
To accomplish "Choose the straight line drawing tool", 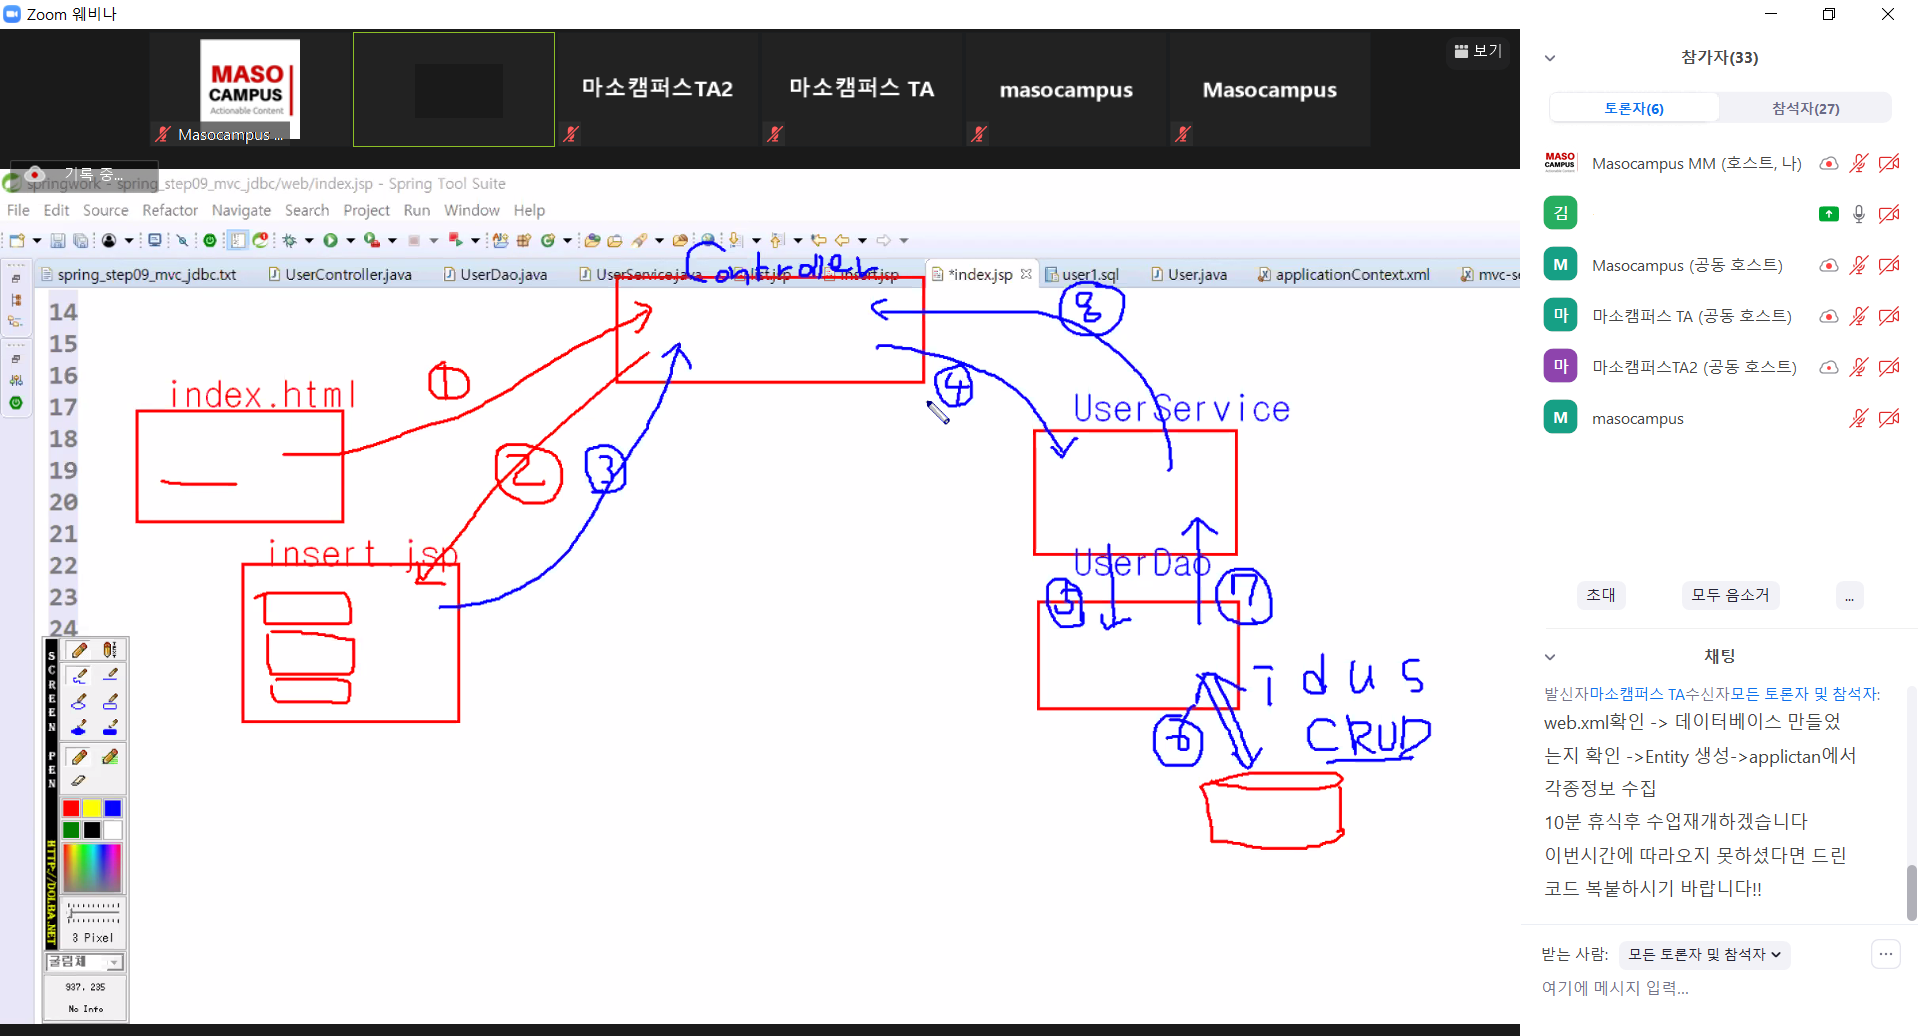I will coord(110,676).
